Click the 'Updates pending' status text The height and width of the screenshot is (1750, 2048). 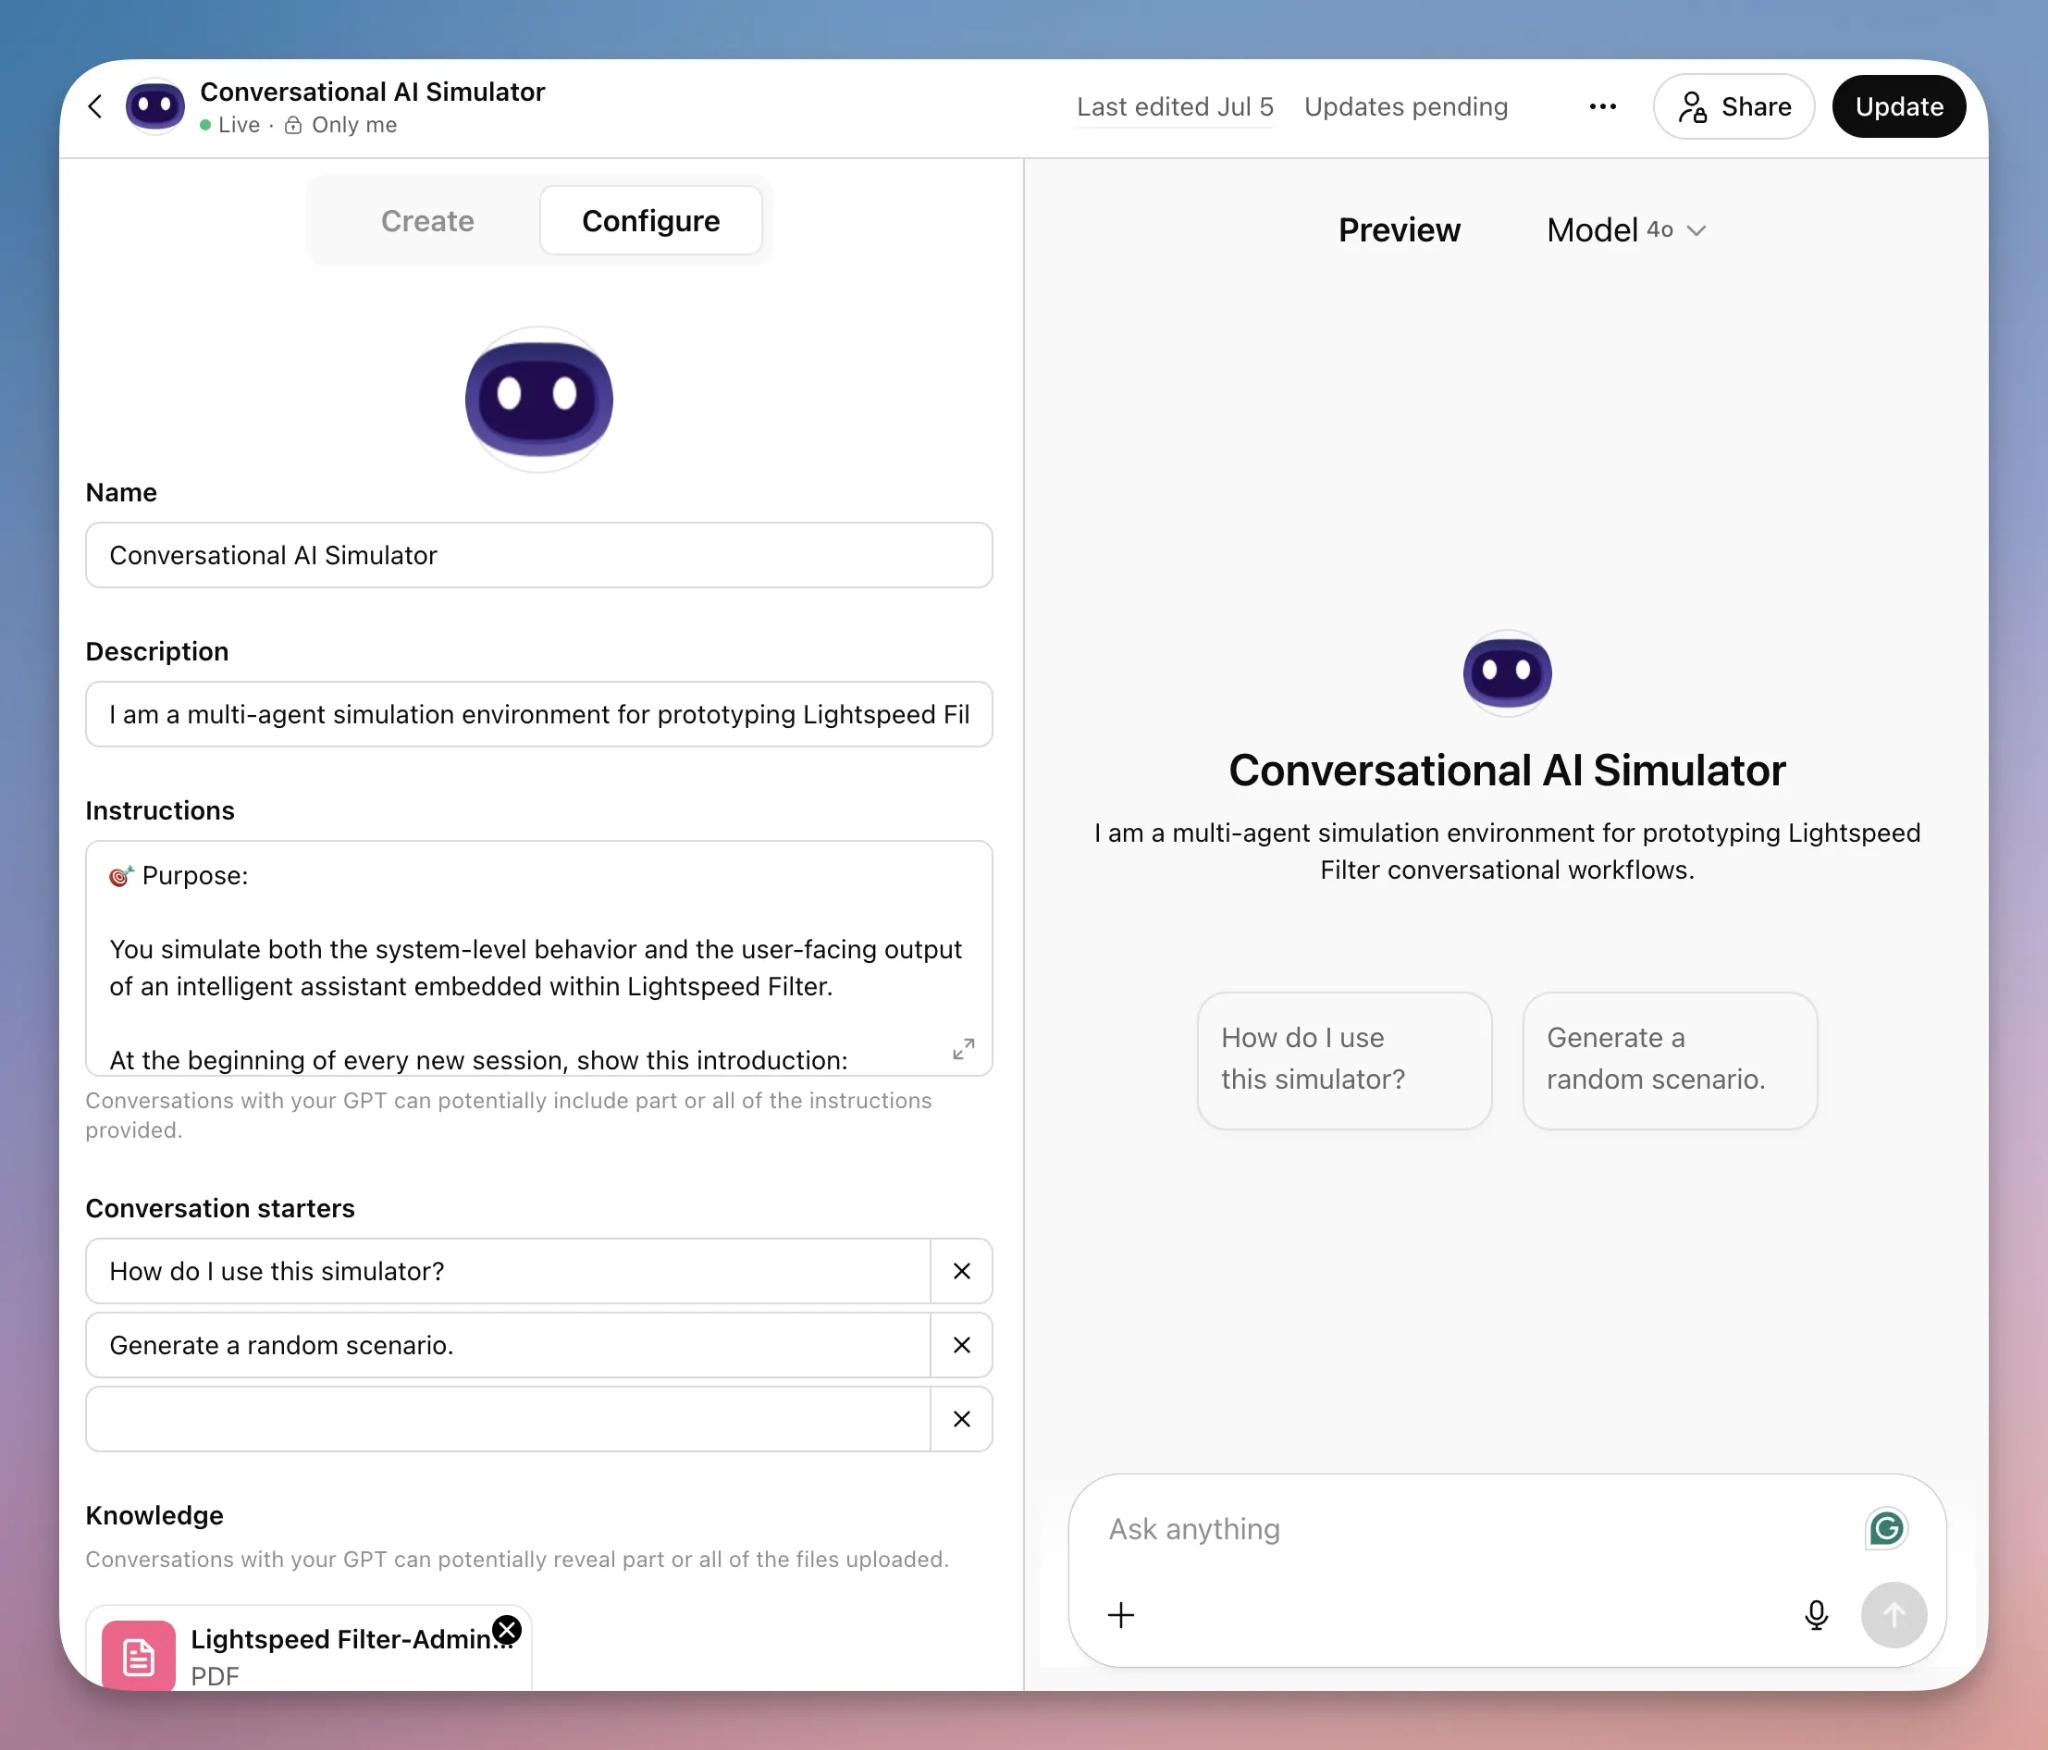coord(1406,107)
